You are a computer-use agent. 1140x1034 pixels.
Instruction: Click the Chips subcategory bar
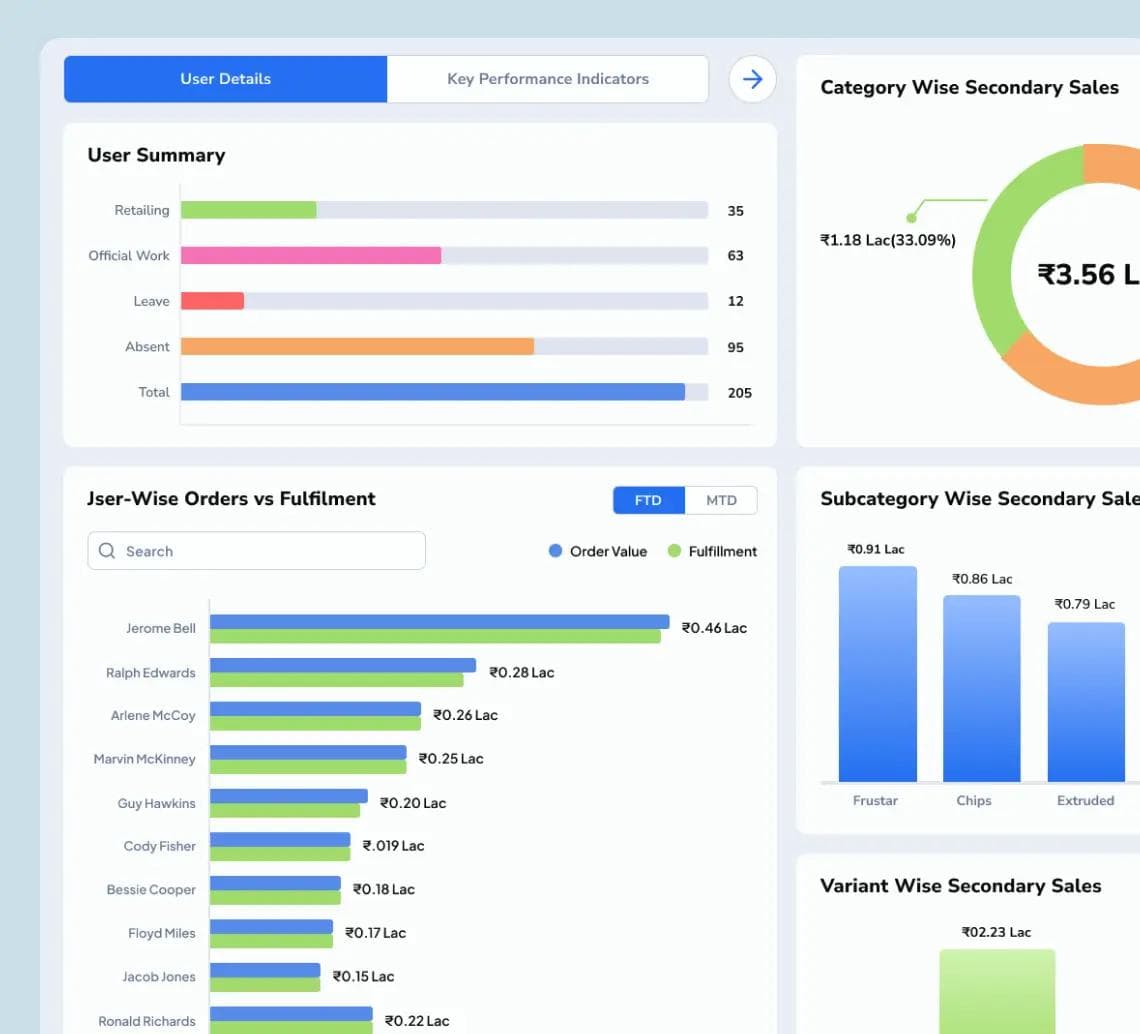[982, 689]
